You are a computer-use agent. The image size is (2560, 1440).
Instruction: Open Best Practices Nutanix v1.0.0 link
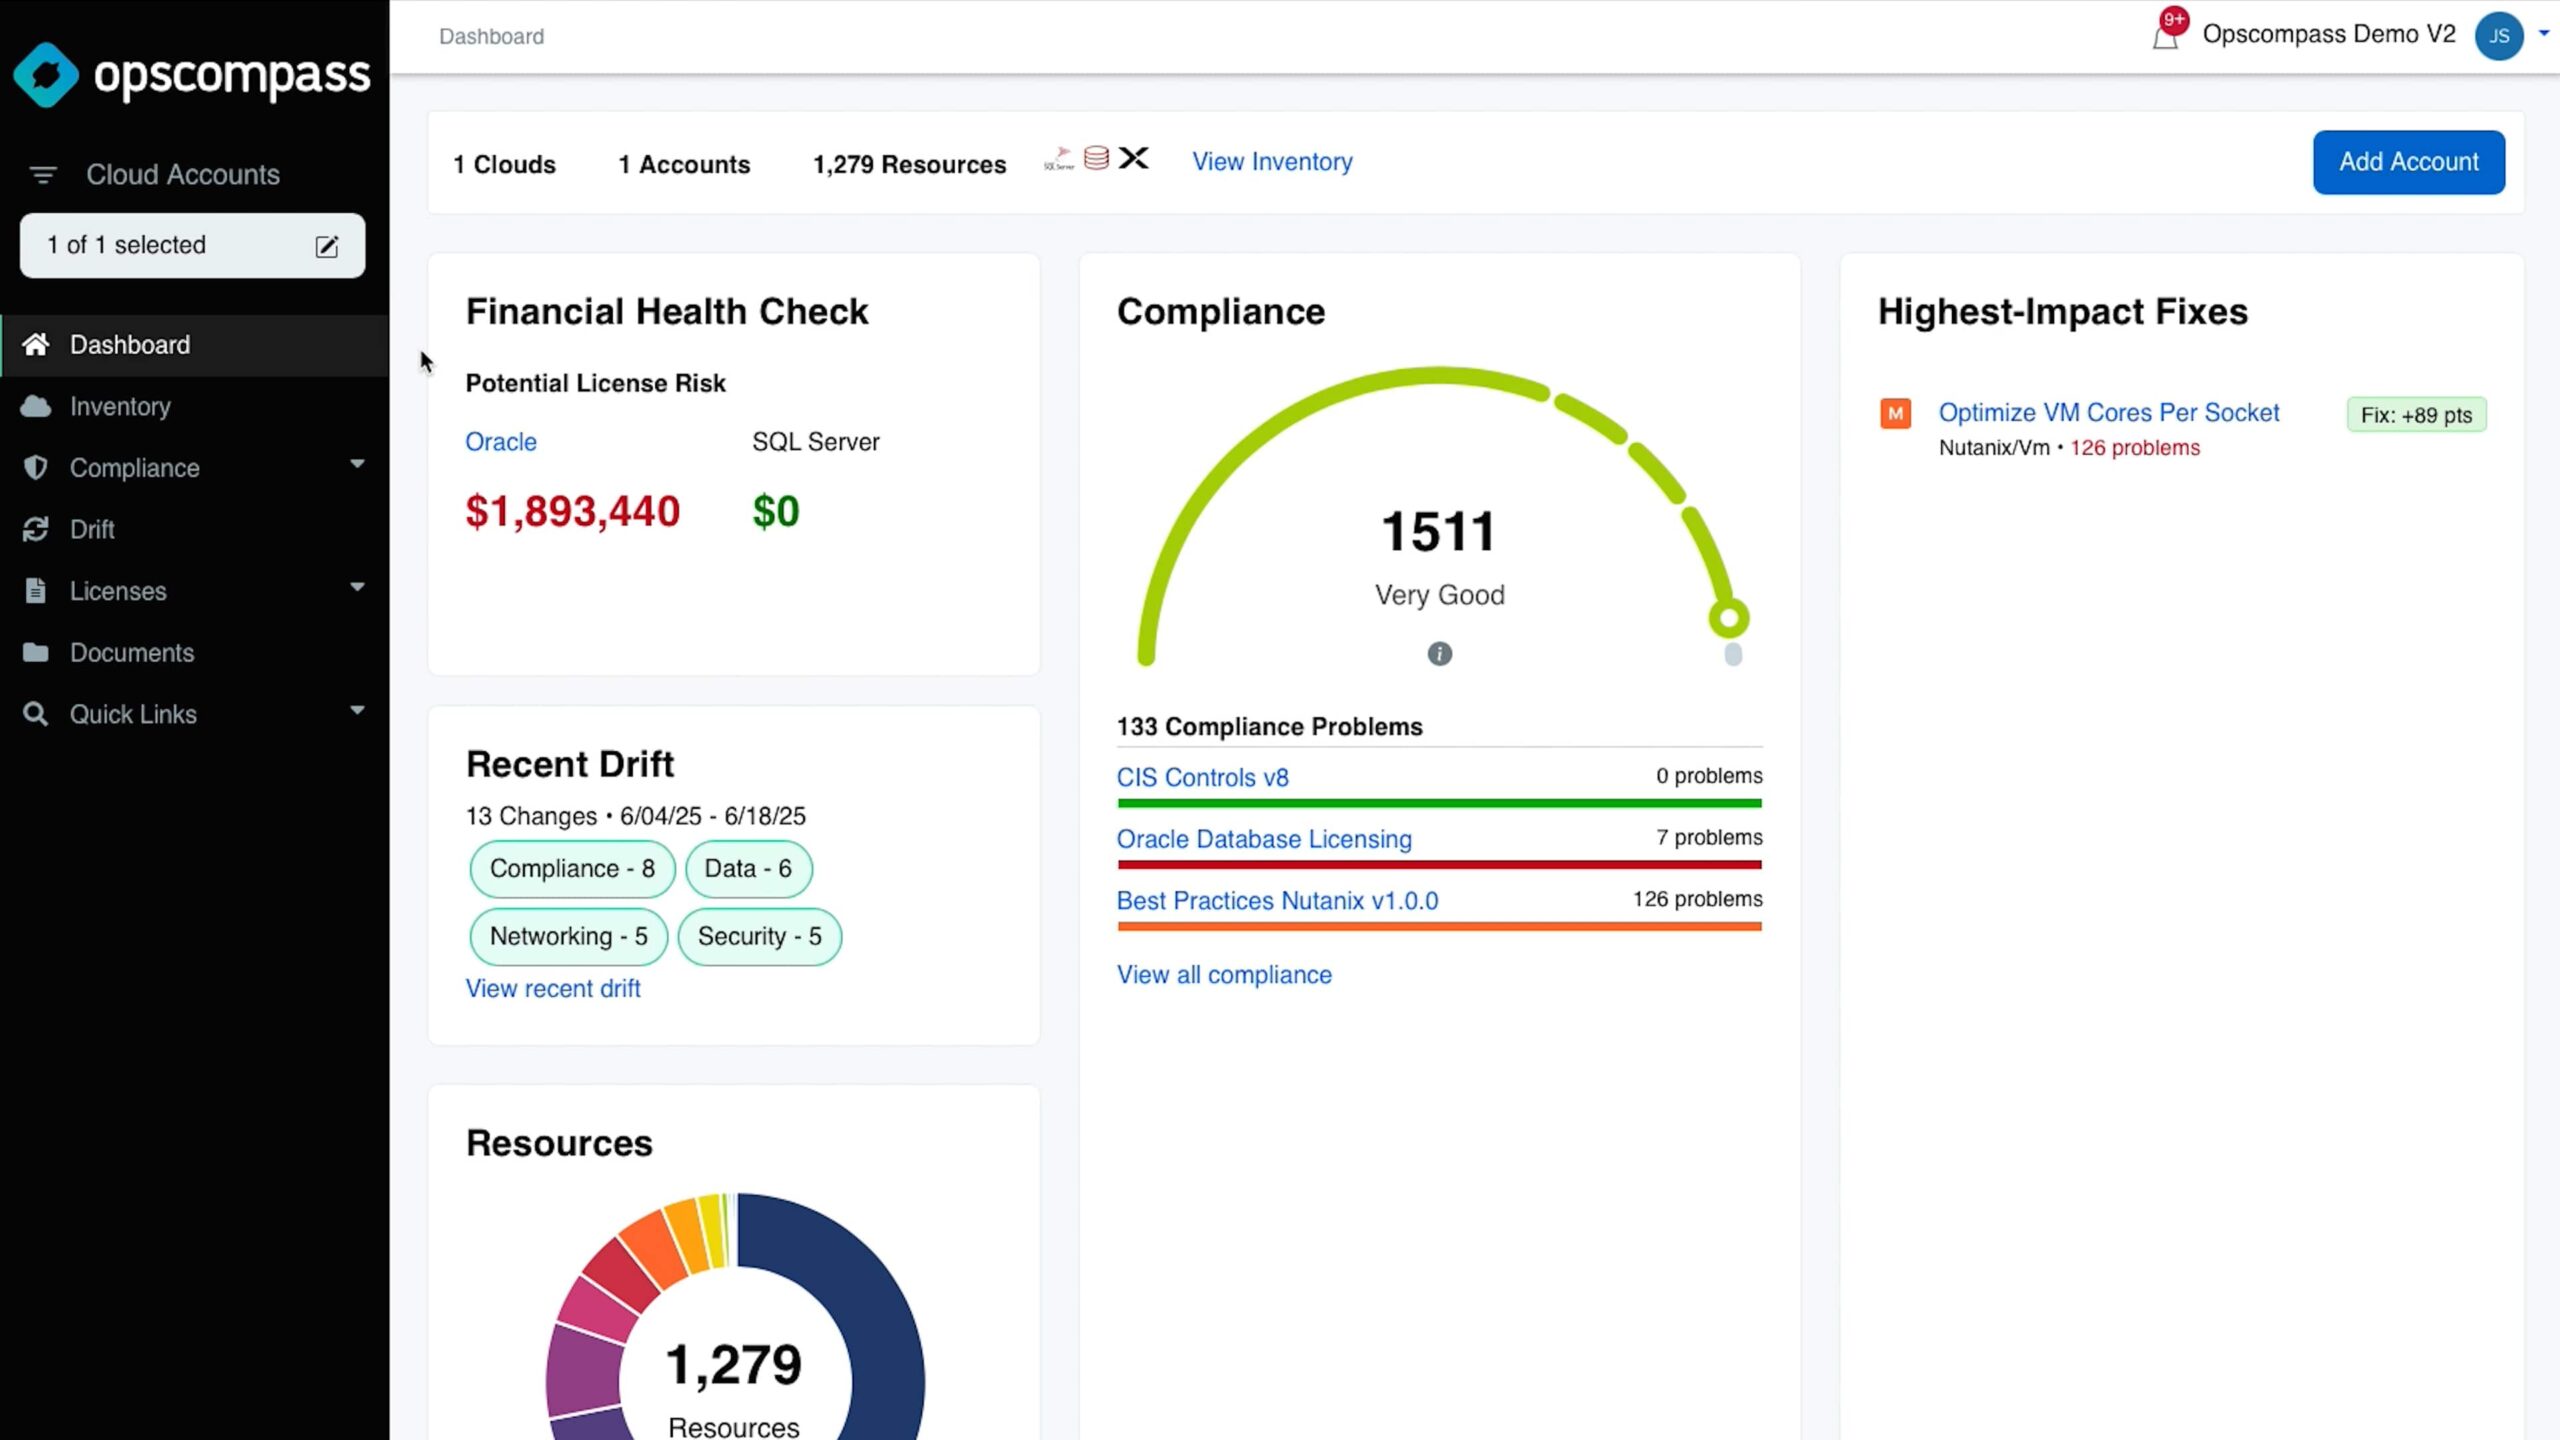tap(1277, 901)
